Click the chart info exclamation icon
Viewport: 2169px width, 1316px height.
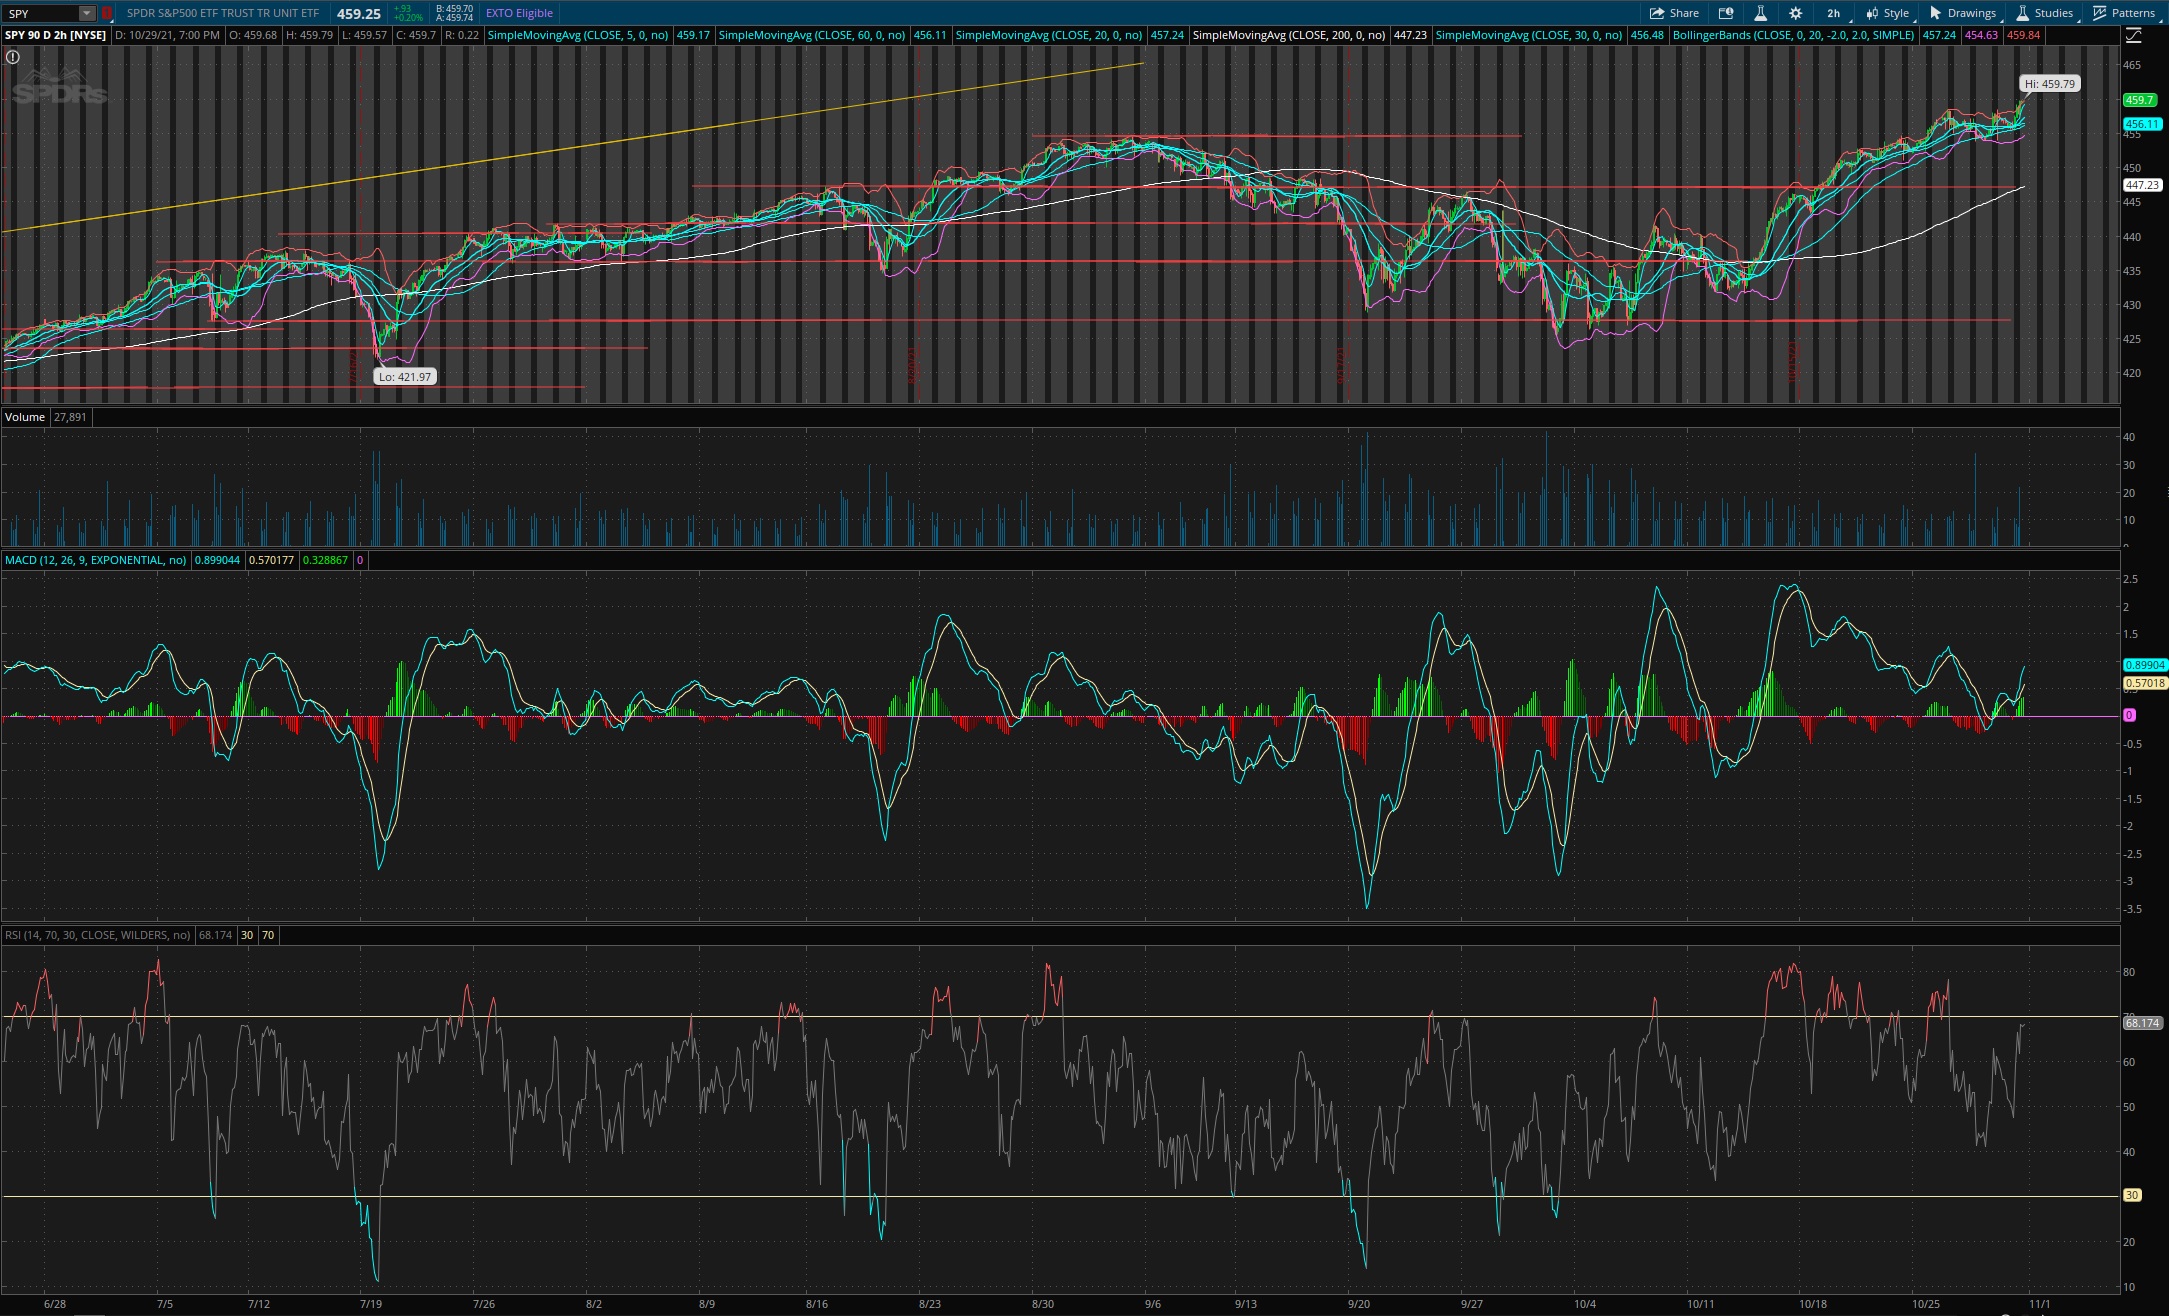pyautogui.click(x=12, y=57)
